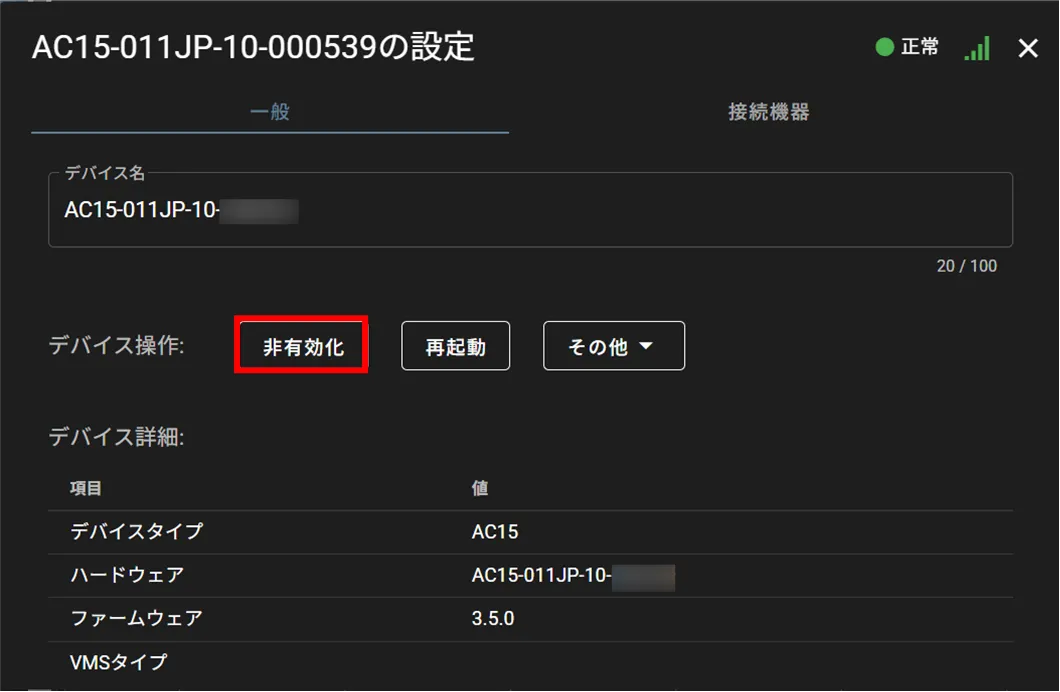1060x692 pixels.
Task: Click into the デバイス名 input field
Action: click(x=530, y=211)
